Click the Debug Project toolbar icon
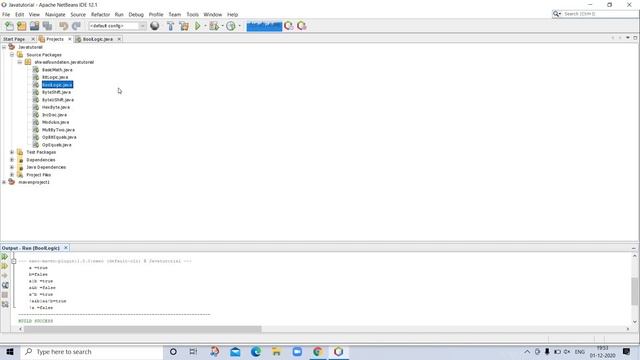The image size is (640, 360). (214, 26)
